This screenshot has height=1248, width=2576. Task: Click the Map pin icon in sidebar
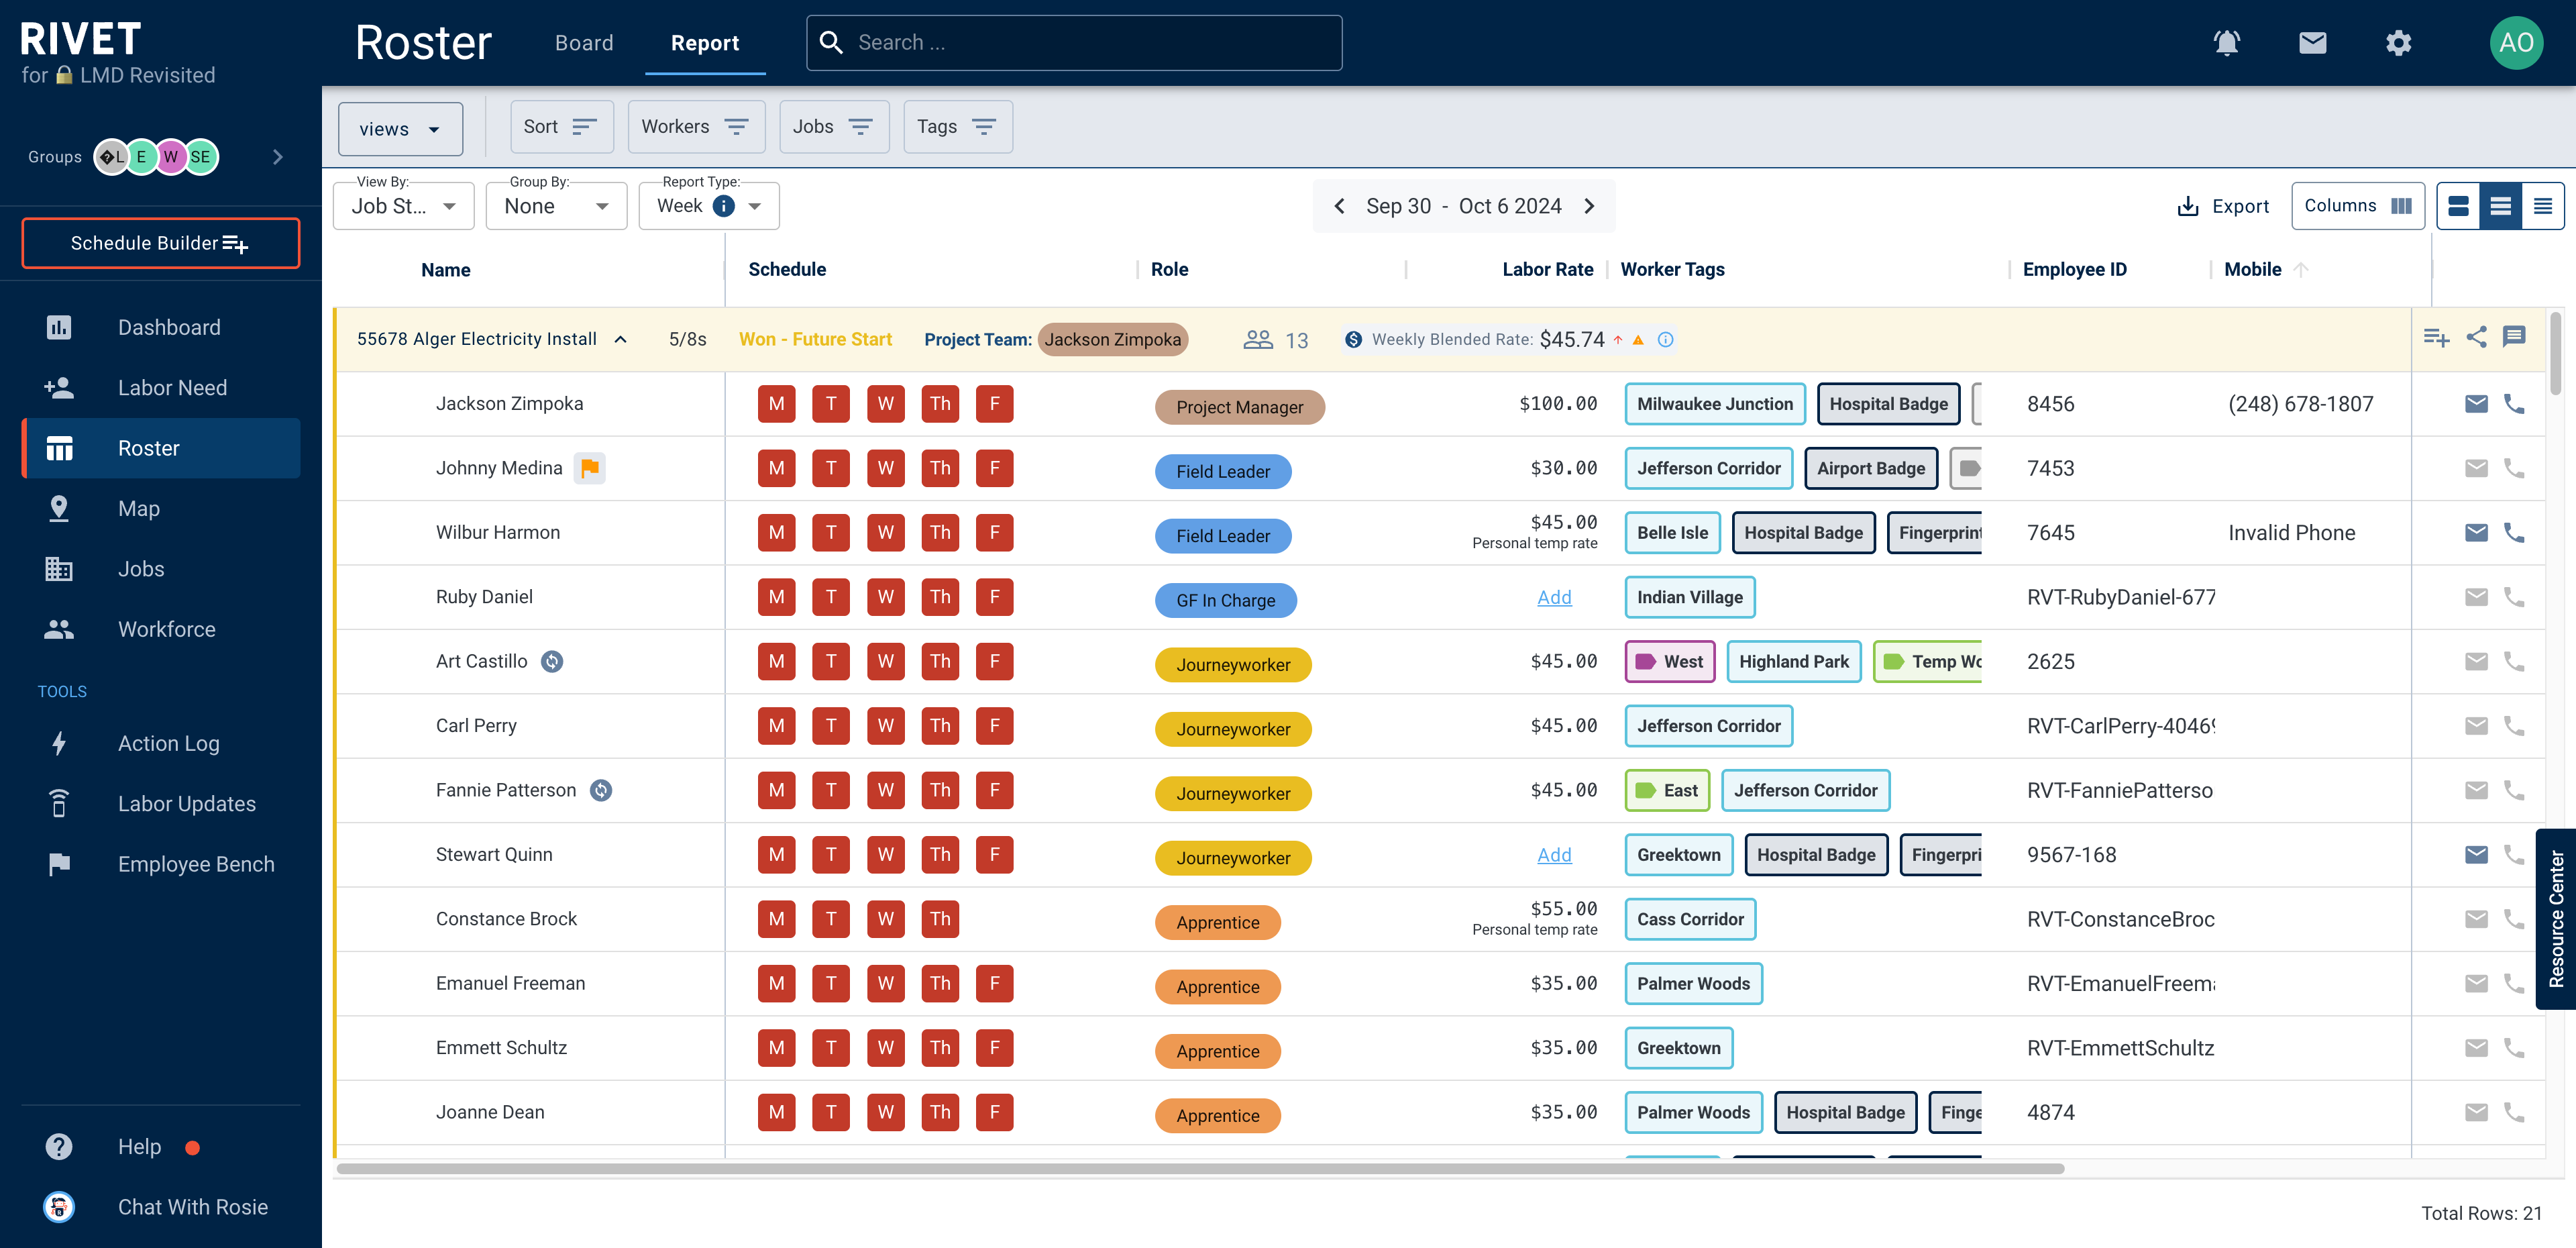(x=59, y=508)
